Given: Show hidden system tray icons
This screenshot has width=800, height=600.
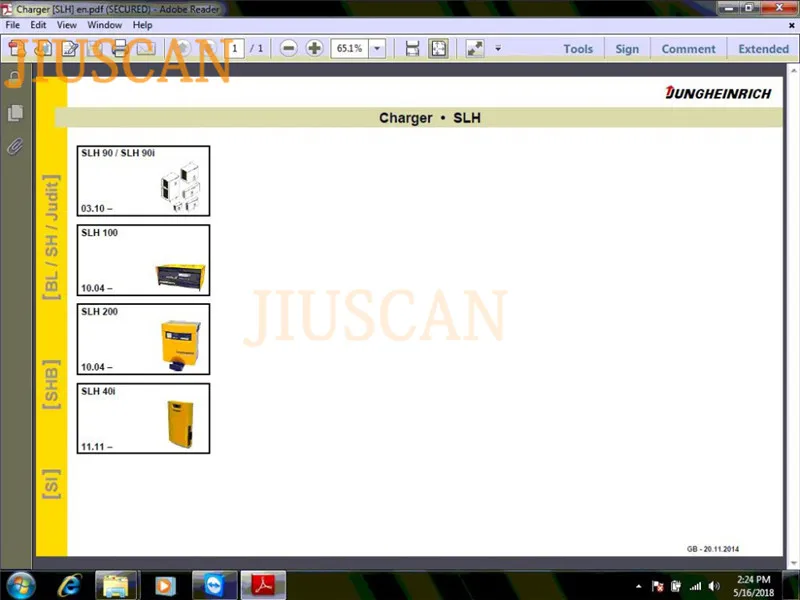Looking at the screenshot, I should tap(638, 585).
